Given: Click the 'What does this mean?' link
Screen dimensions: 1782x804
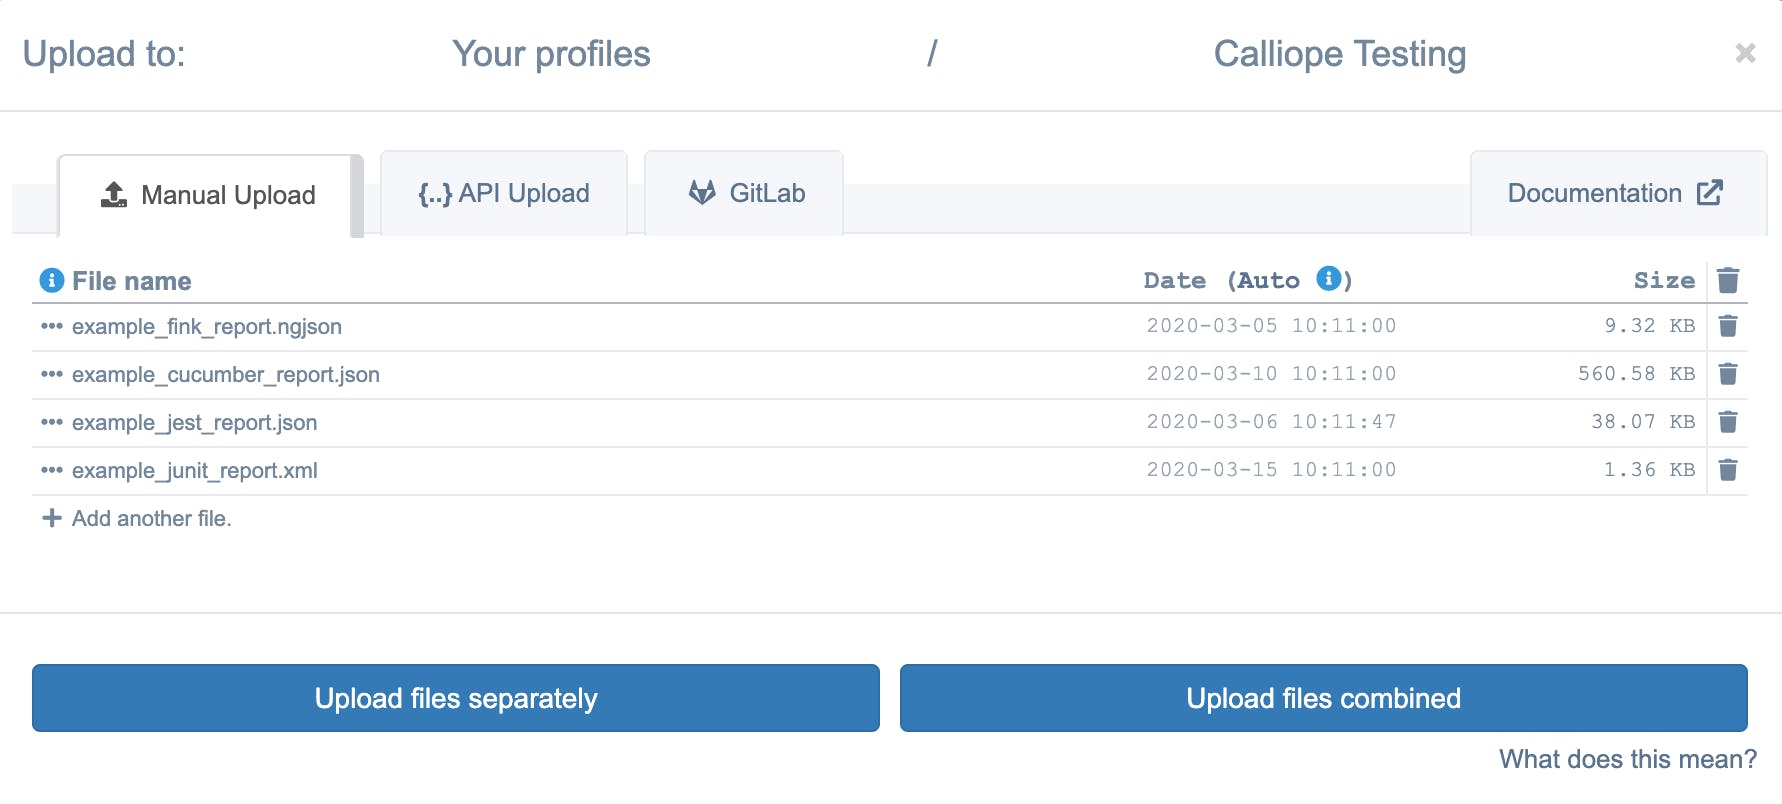Looking at the screenshot, I should click(1627, 759).
